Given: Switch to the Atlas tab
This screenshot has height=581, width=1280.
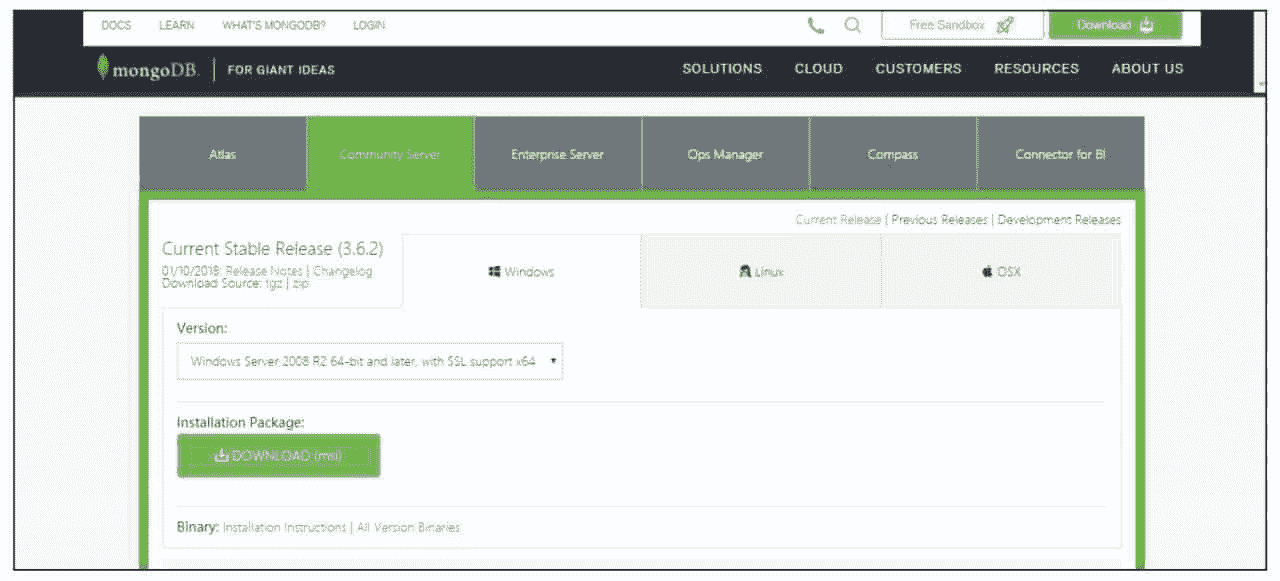Looking at the screenshot, I should click(223, 155).
